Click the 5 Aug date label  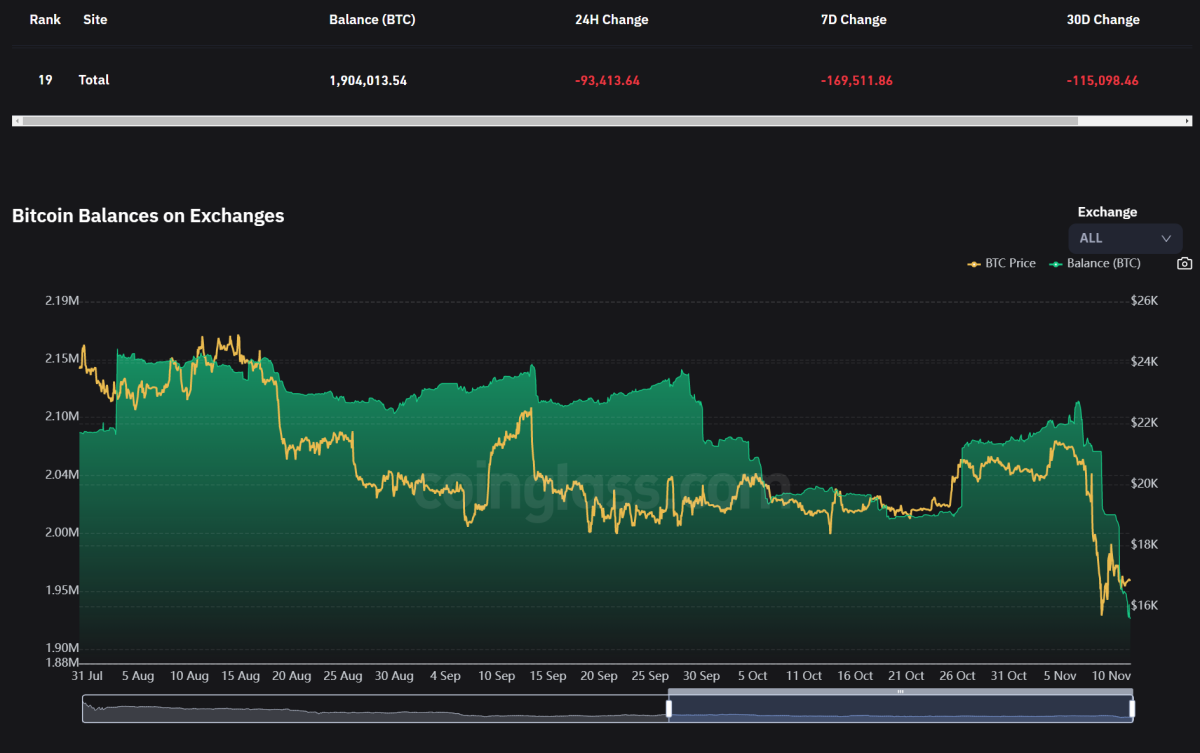[138, 676]
